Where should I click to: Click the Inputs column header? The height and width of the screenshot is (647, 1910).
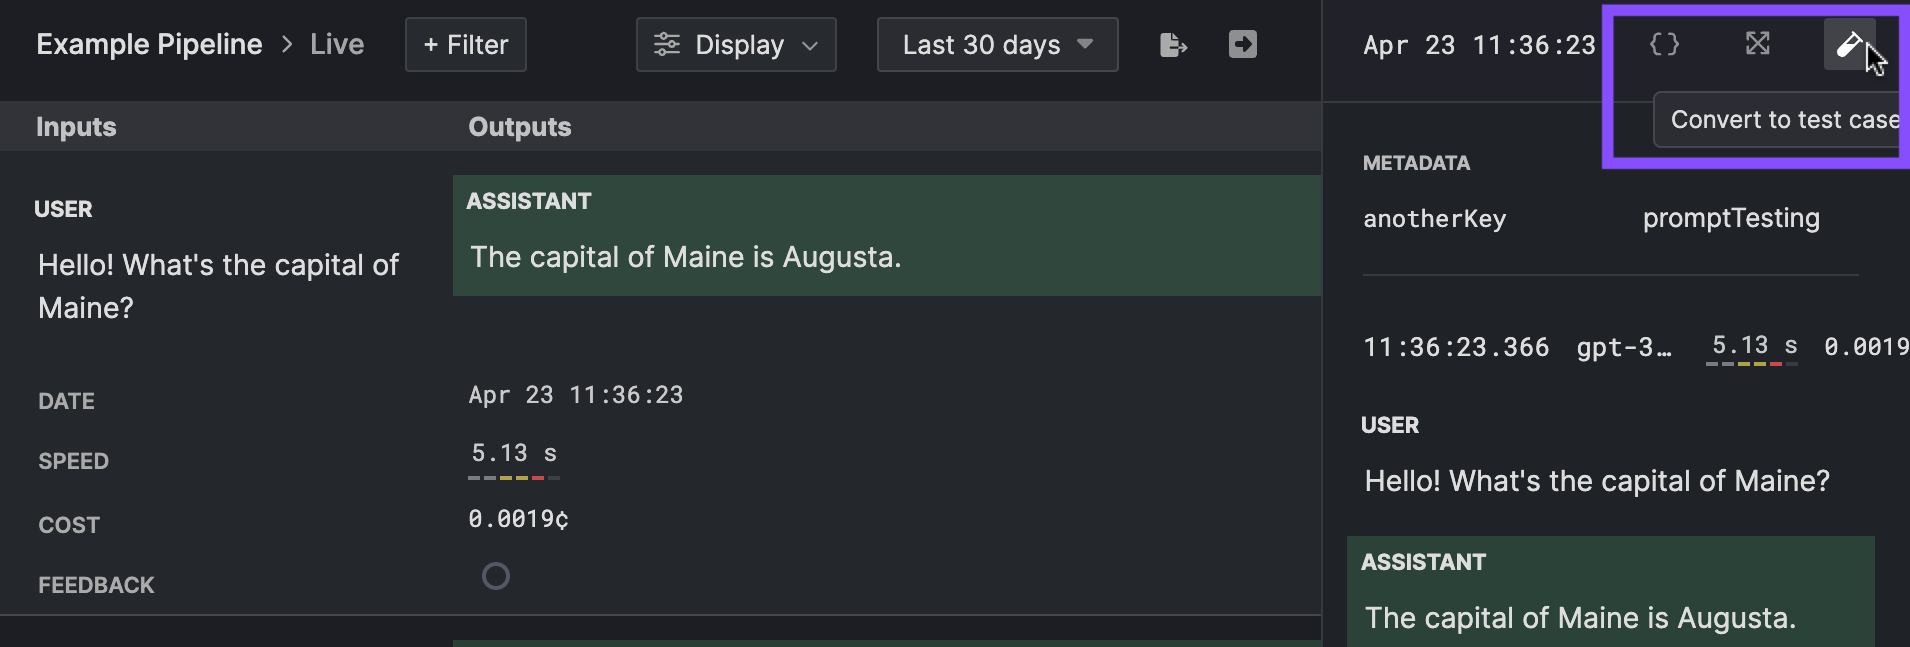click(76, 127)
